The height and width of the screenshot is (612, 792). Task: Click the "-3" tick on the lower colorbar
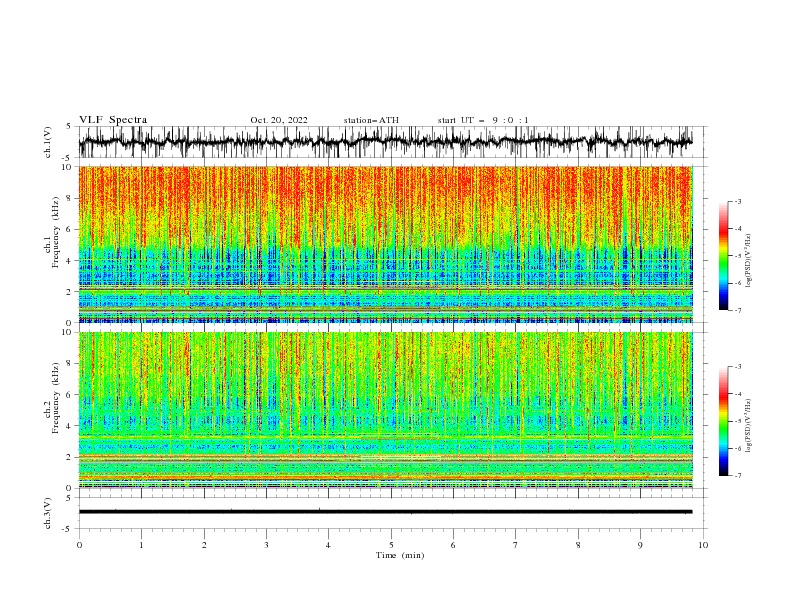pyautogui.click(x=738, y=367)
